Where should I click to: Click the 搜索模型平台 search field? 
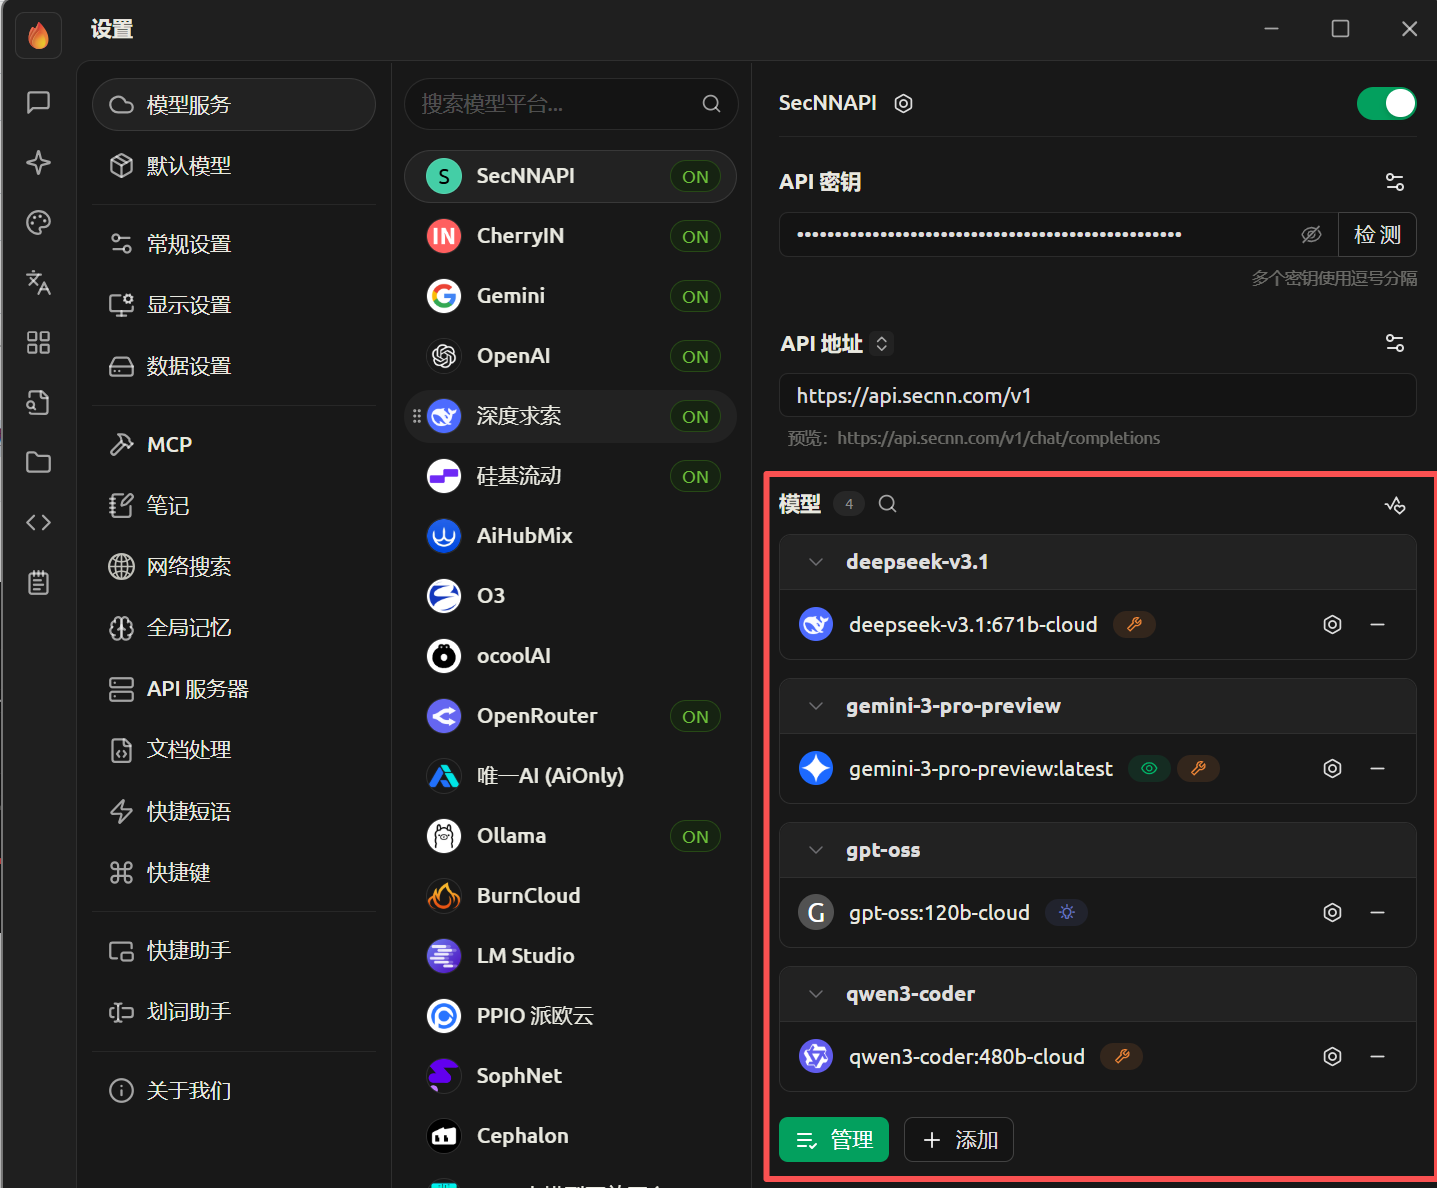(571, 104)
